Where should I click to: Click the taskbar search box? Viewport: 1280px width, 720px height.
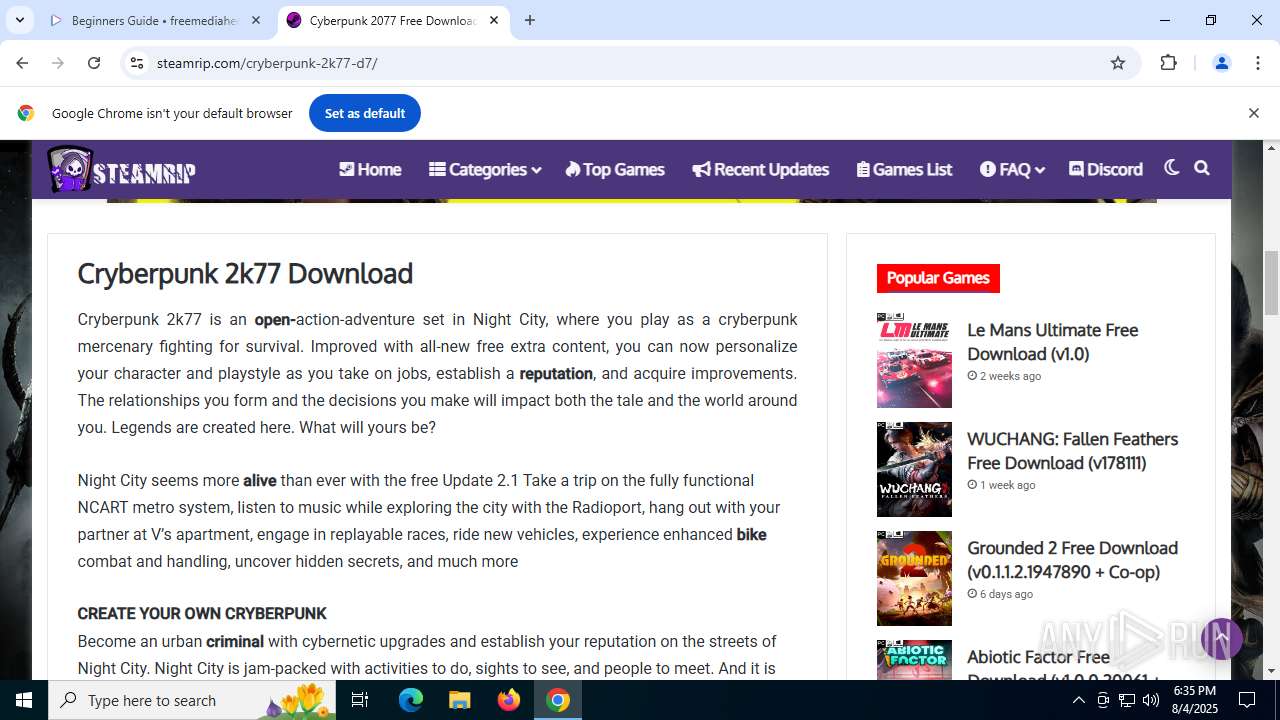click(193, 700)
